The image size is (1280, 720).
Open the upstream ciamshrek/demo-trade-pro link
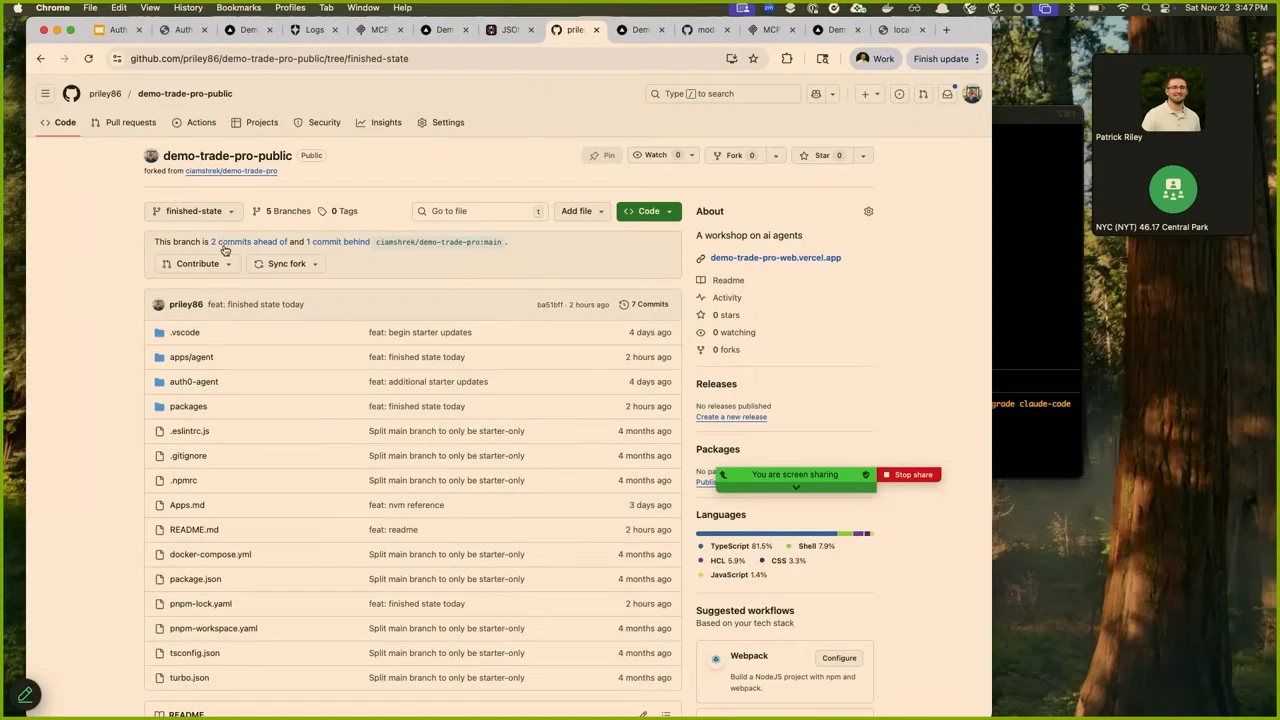tap(231, 171)
